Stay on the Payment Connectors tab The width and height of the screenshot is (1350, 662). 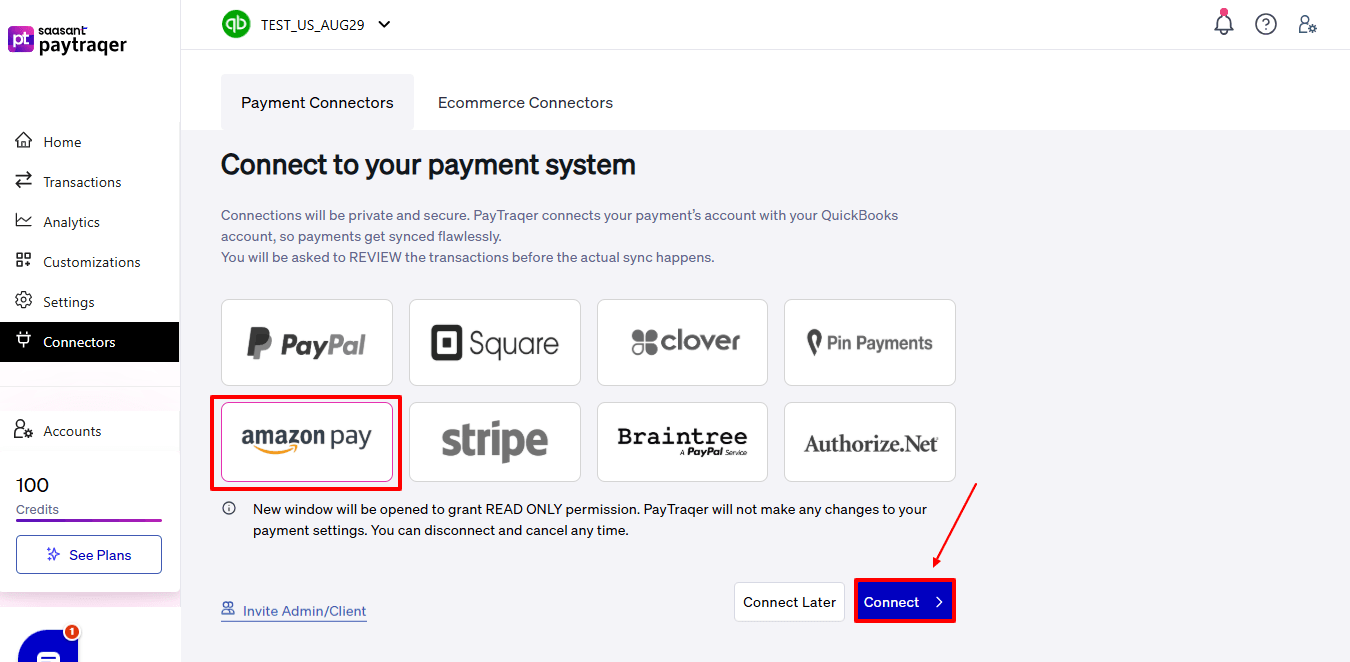[317, 102]
